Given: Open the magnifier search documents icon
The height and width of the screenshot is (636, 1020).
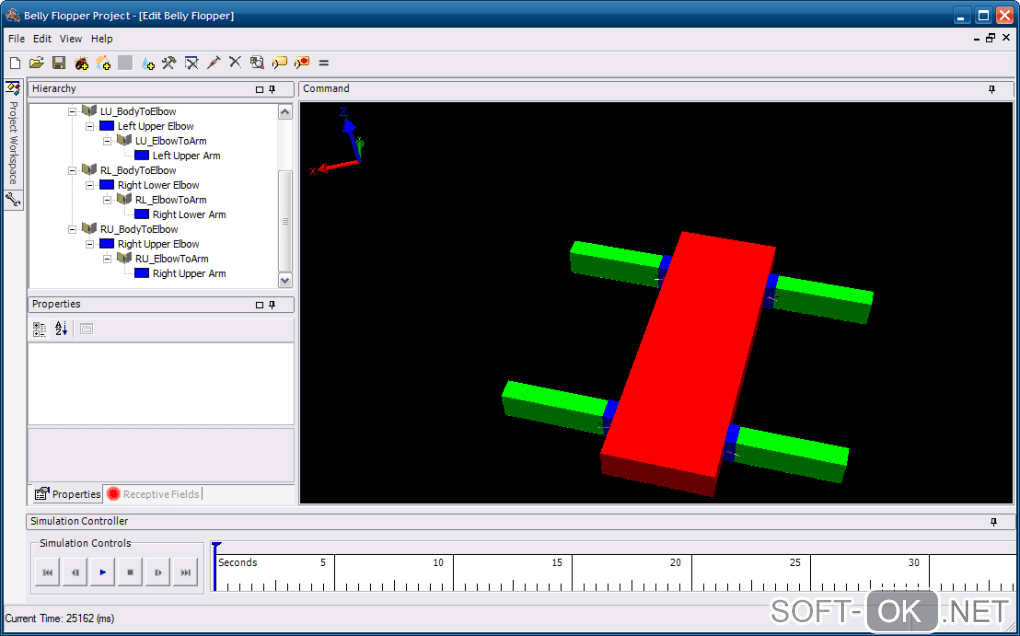Looking at the screenshot, I should point(257,63).
